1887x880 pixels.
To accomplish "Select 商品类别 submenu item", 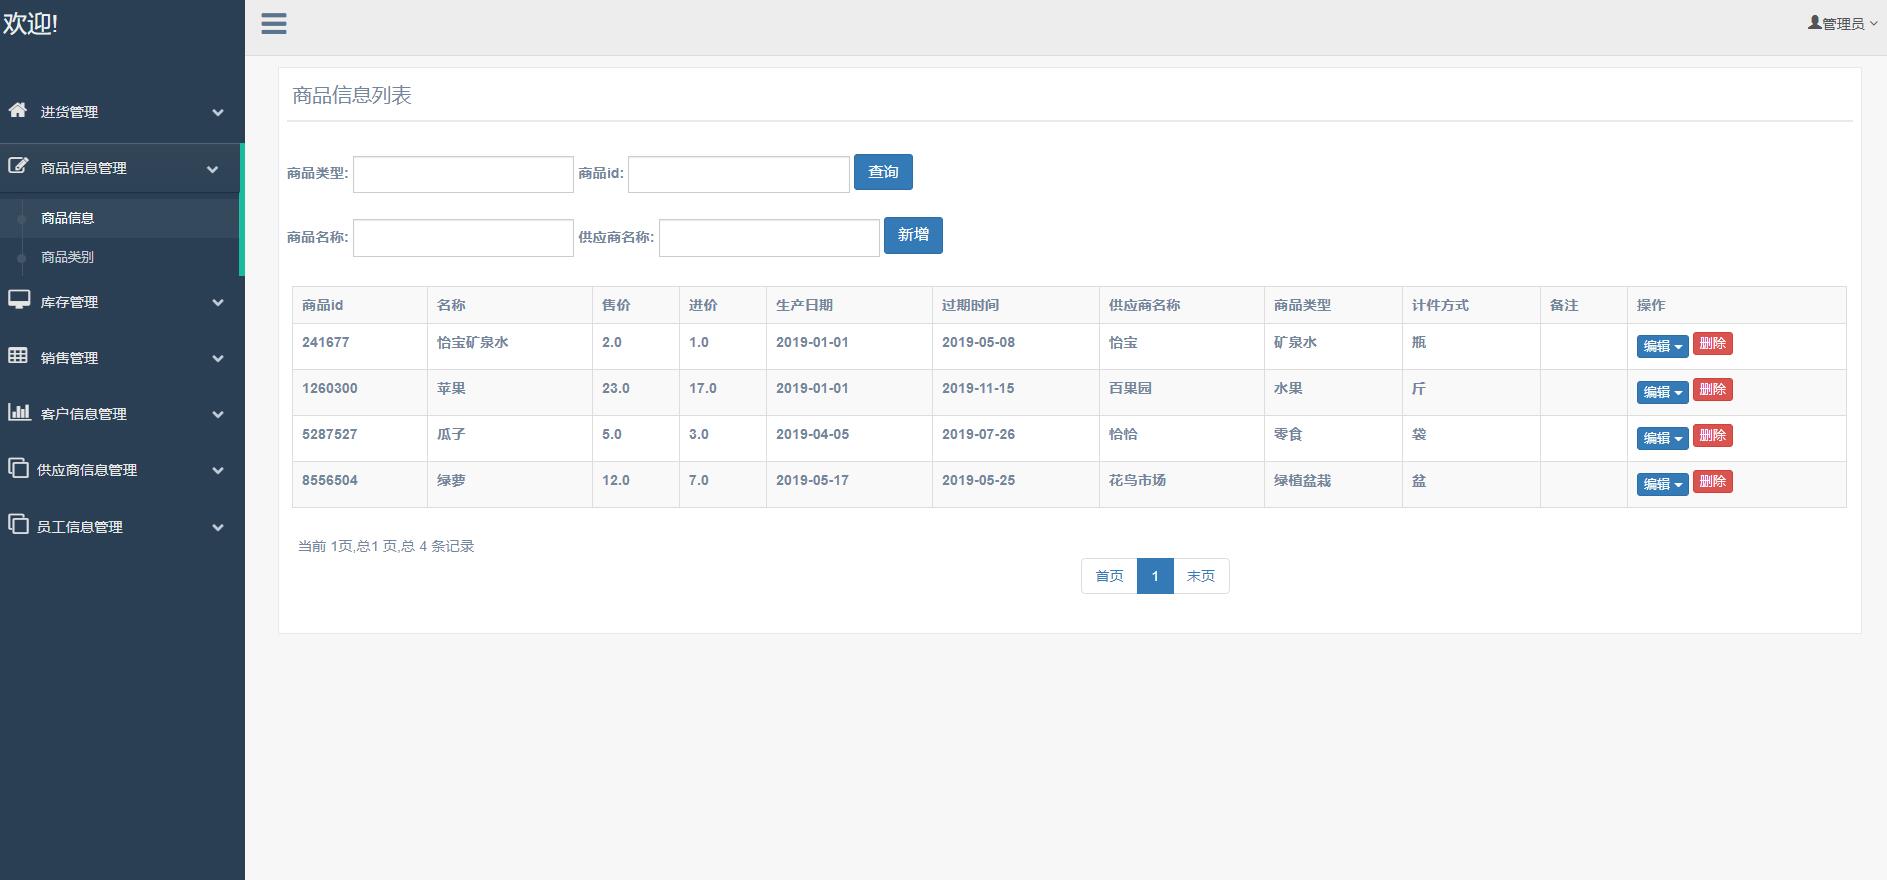I will point(67,257).
